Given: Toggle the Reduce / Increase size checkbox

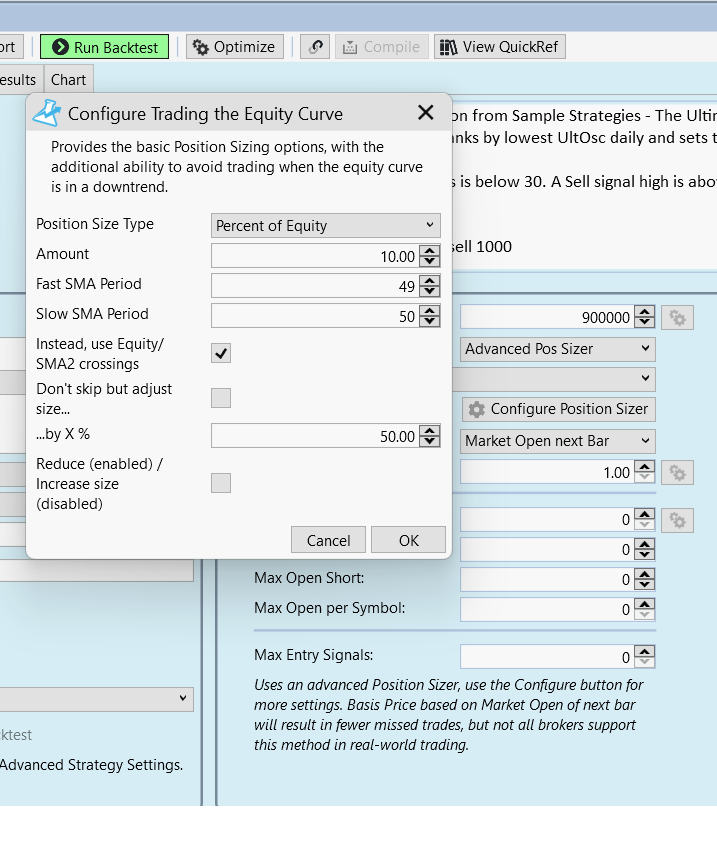Looking at the screenshot, I should 221,483.
